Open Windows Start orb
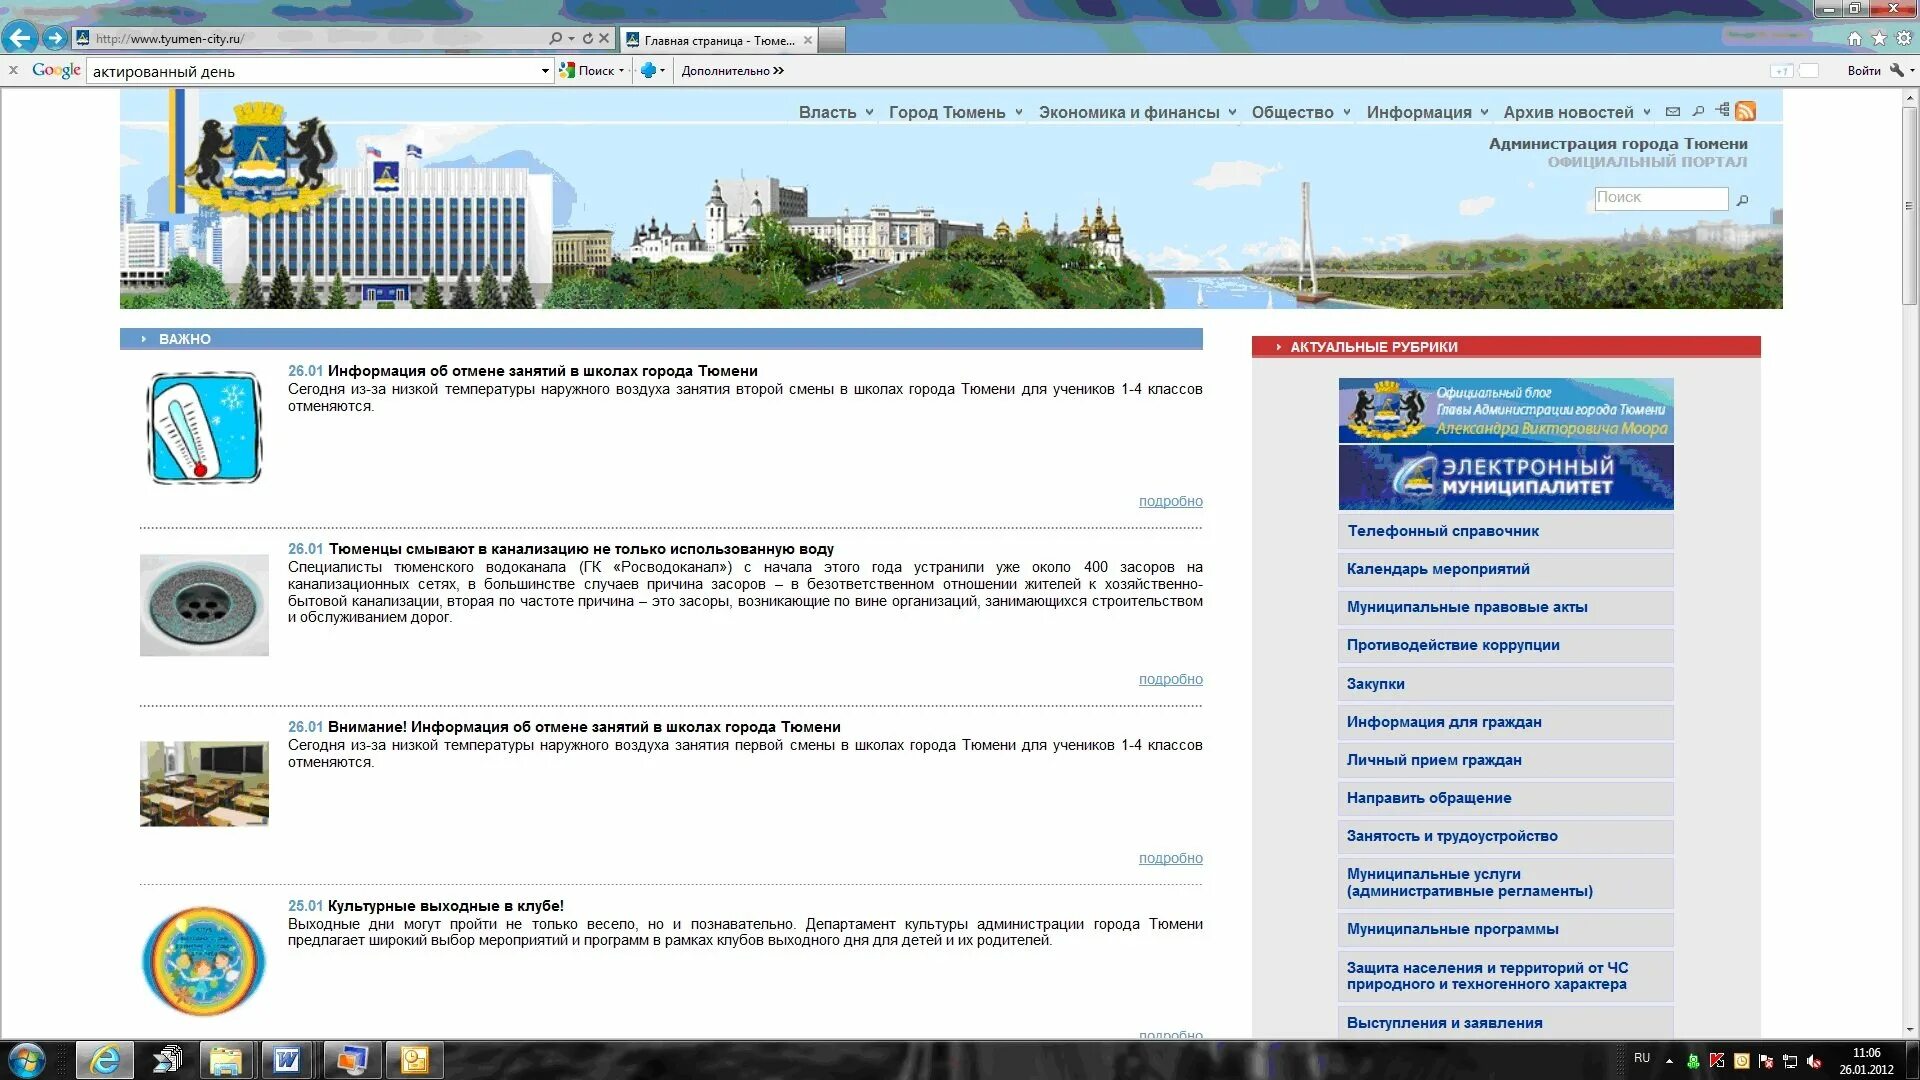The image size is (1920, 1080). (27, 1060)
